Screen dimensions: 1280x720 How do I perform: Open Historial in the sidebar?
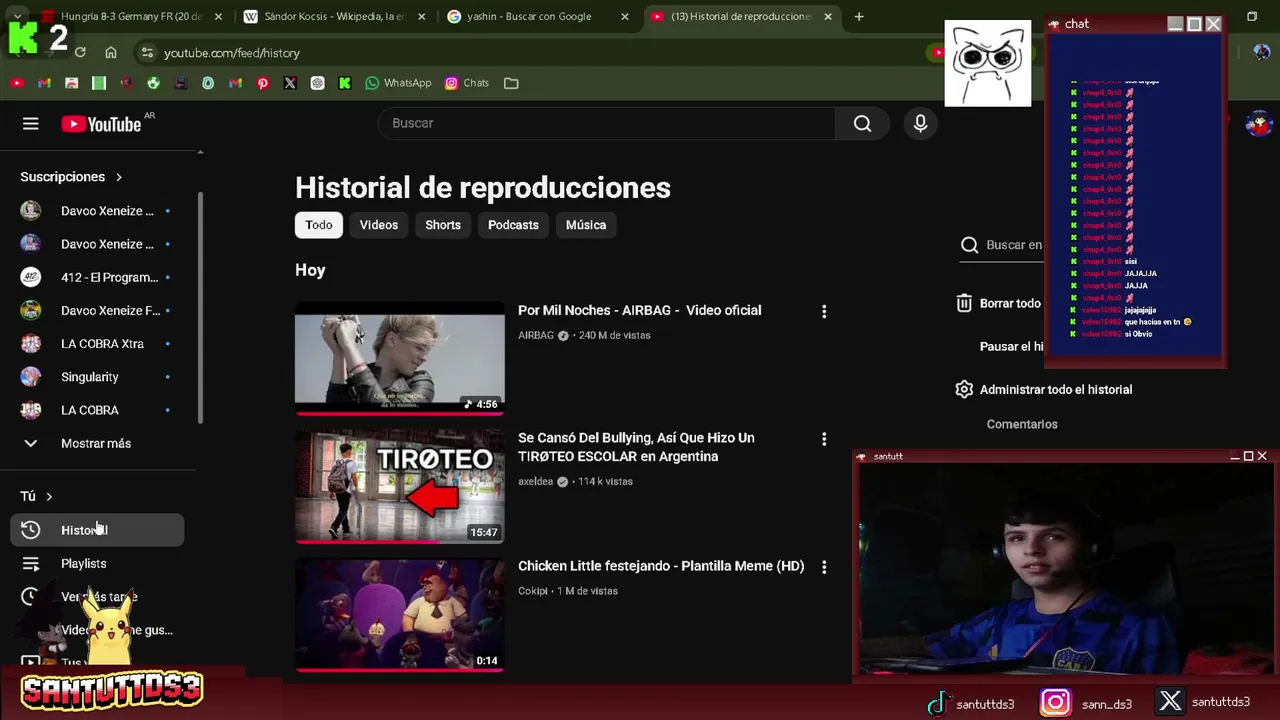97,530
